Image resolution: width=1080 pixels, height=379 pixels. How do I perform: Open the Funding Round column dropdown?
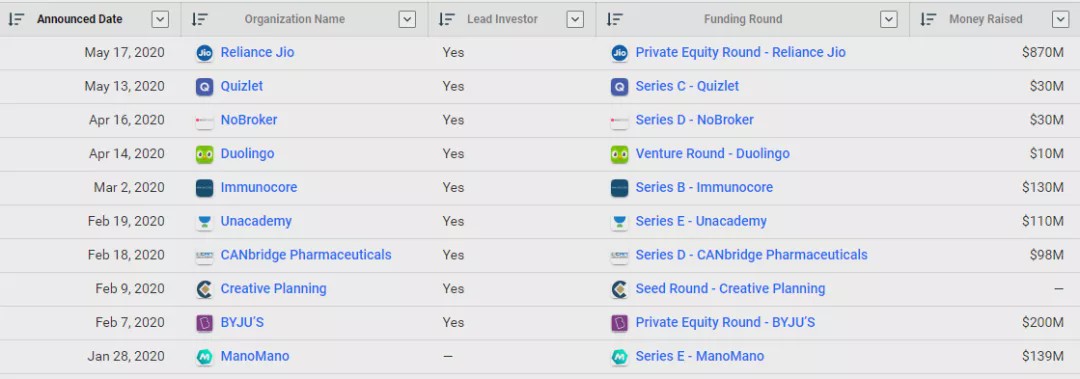(889, 19)
